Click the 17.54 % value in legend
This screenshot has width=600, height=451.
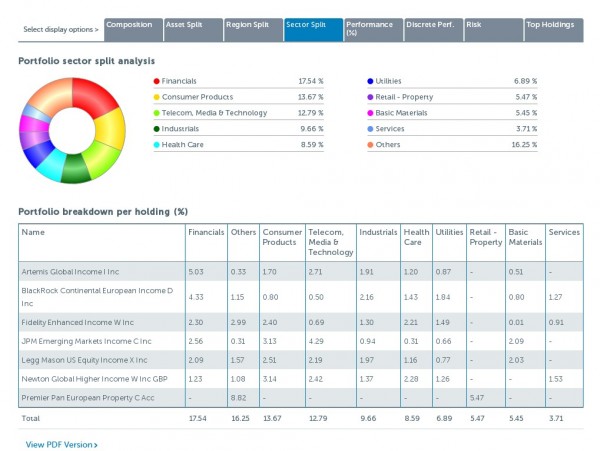(311, 81)
